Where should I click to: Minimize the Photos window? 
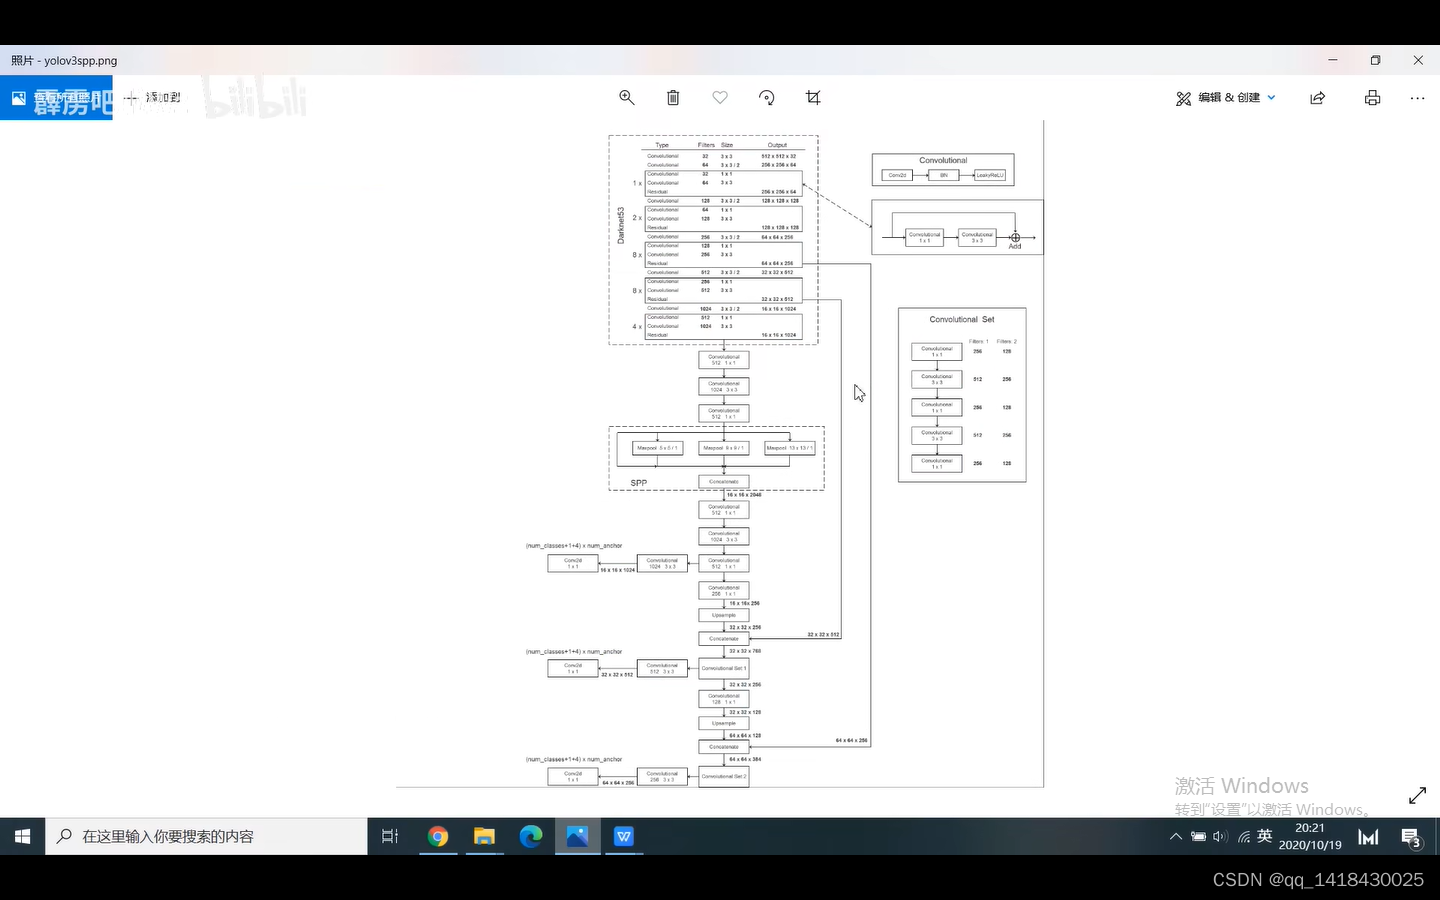(x=1333, y=60)
